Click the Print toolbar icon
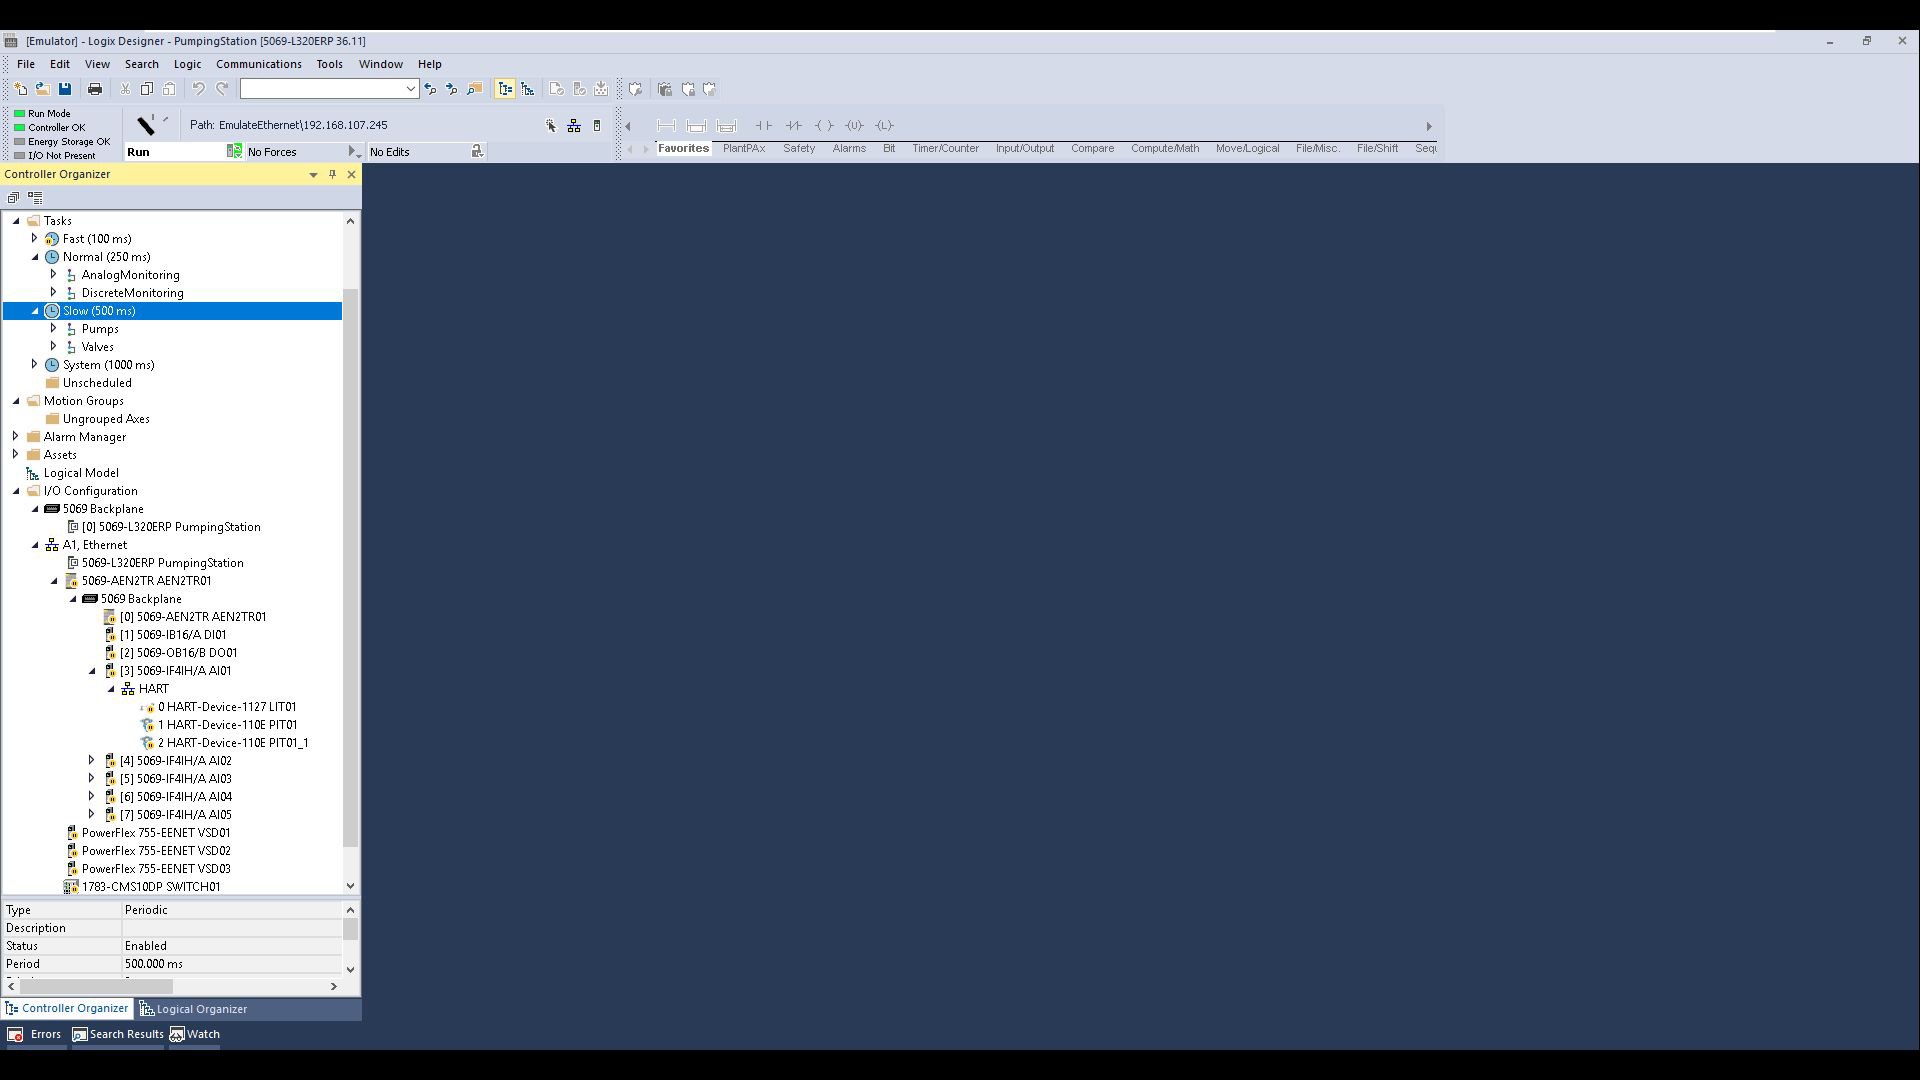The image size is (1920, 1080). pos(95,89)
